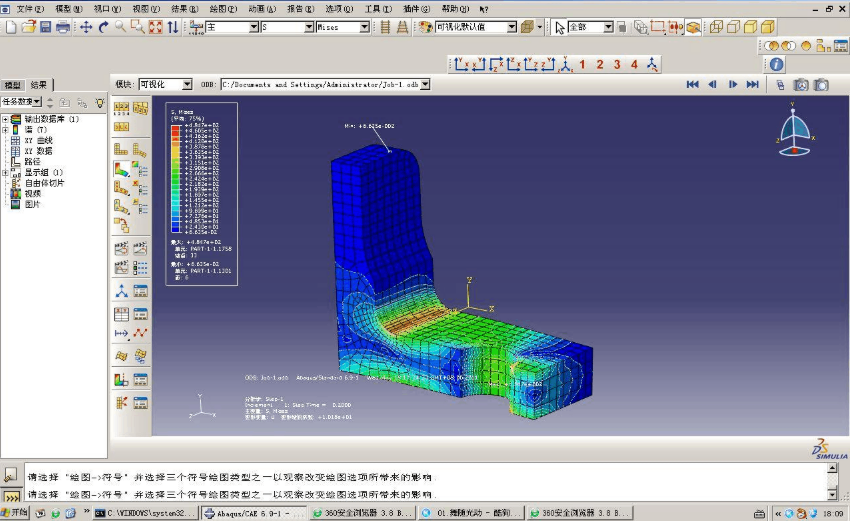Select the Box Zoom tool
This screenshot has width=850, height=521.
click(138, 27)
